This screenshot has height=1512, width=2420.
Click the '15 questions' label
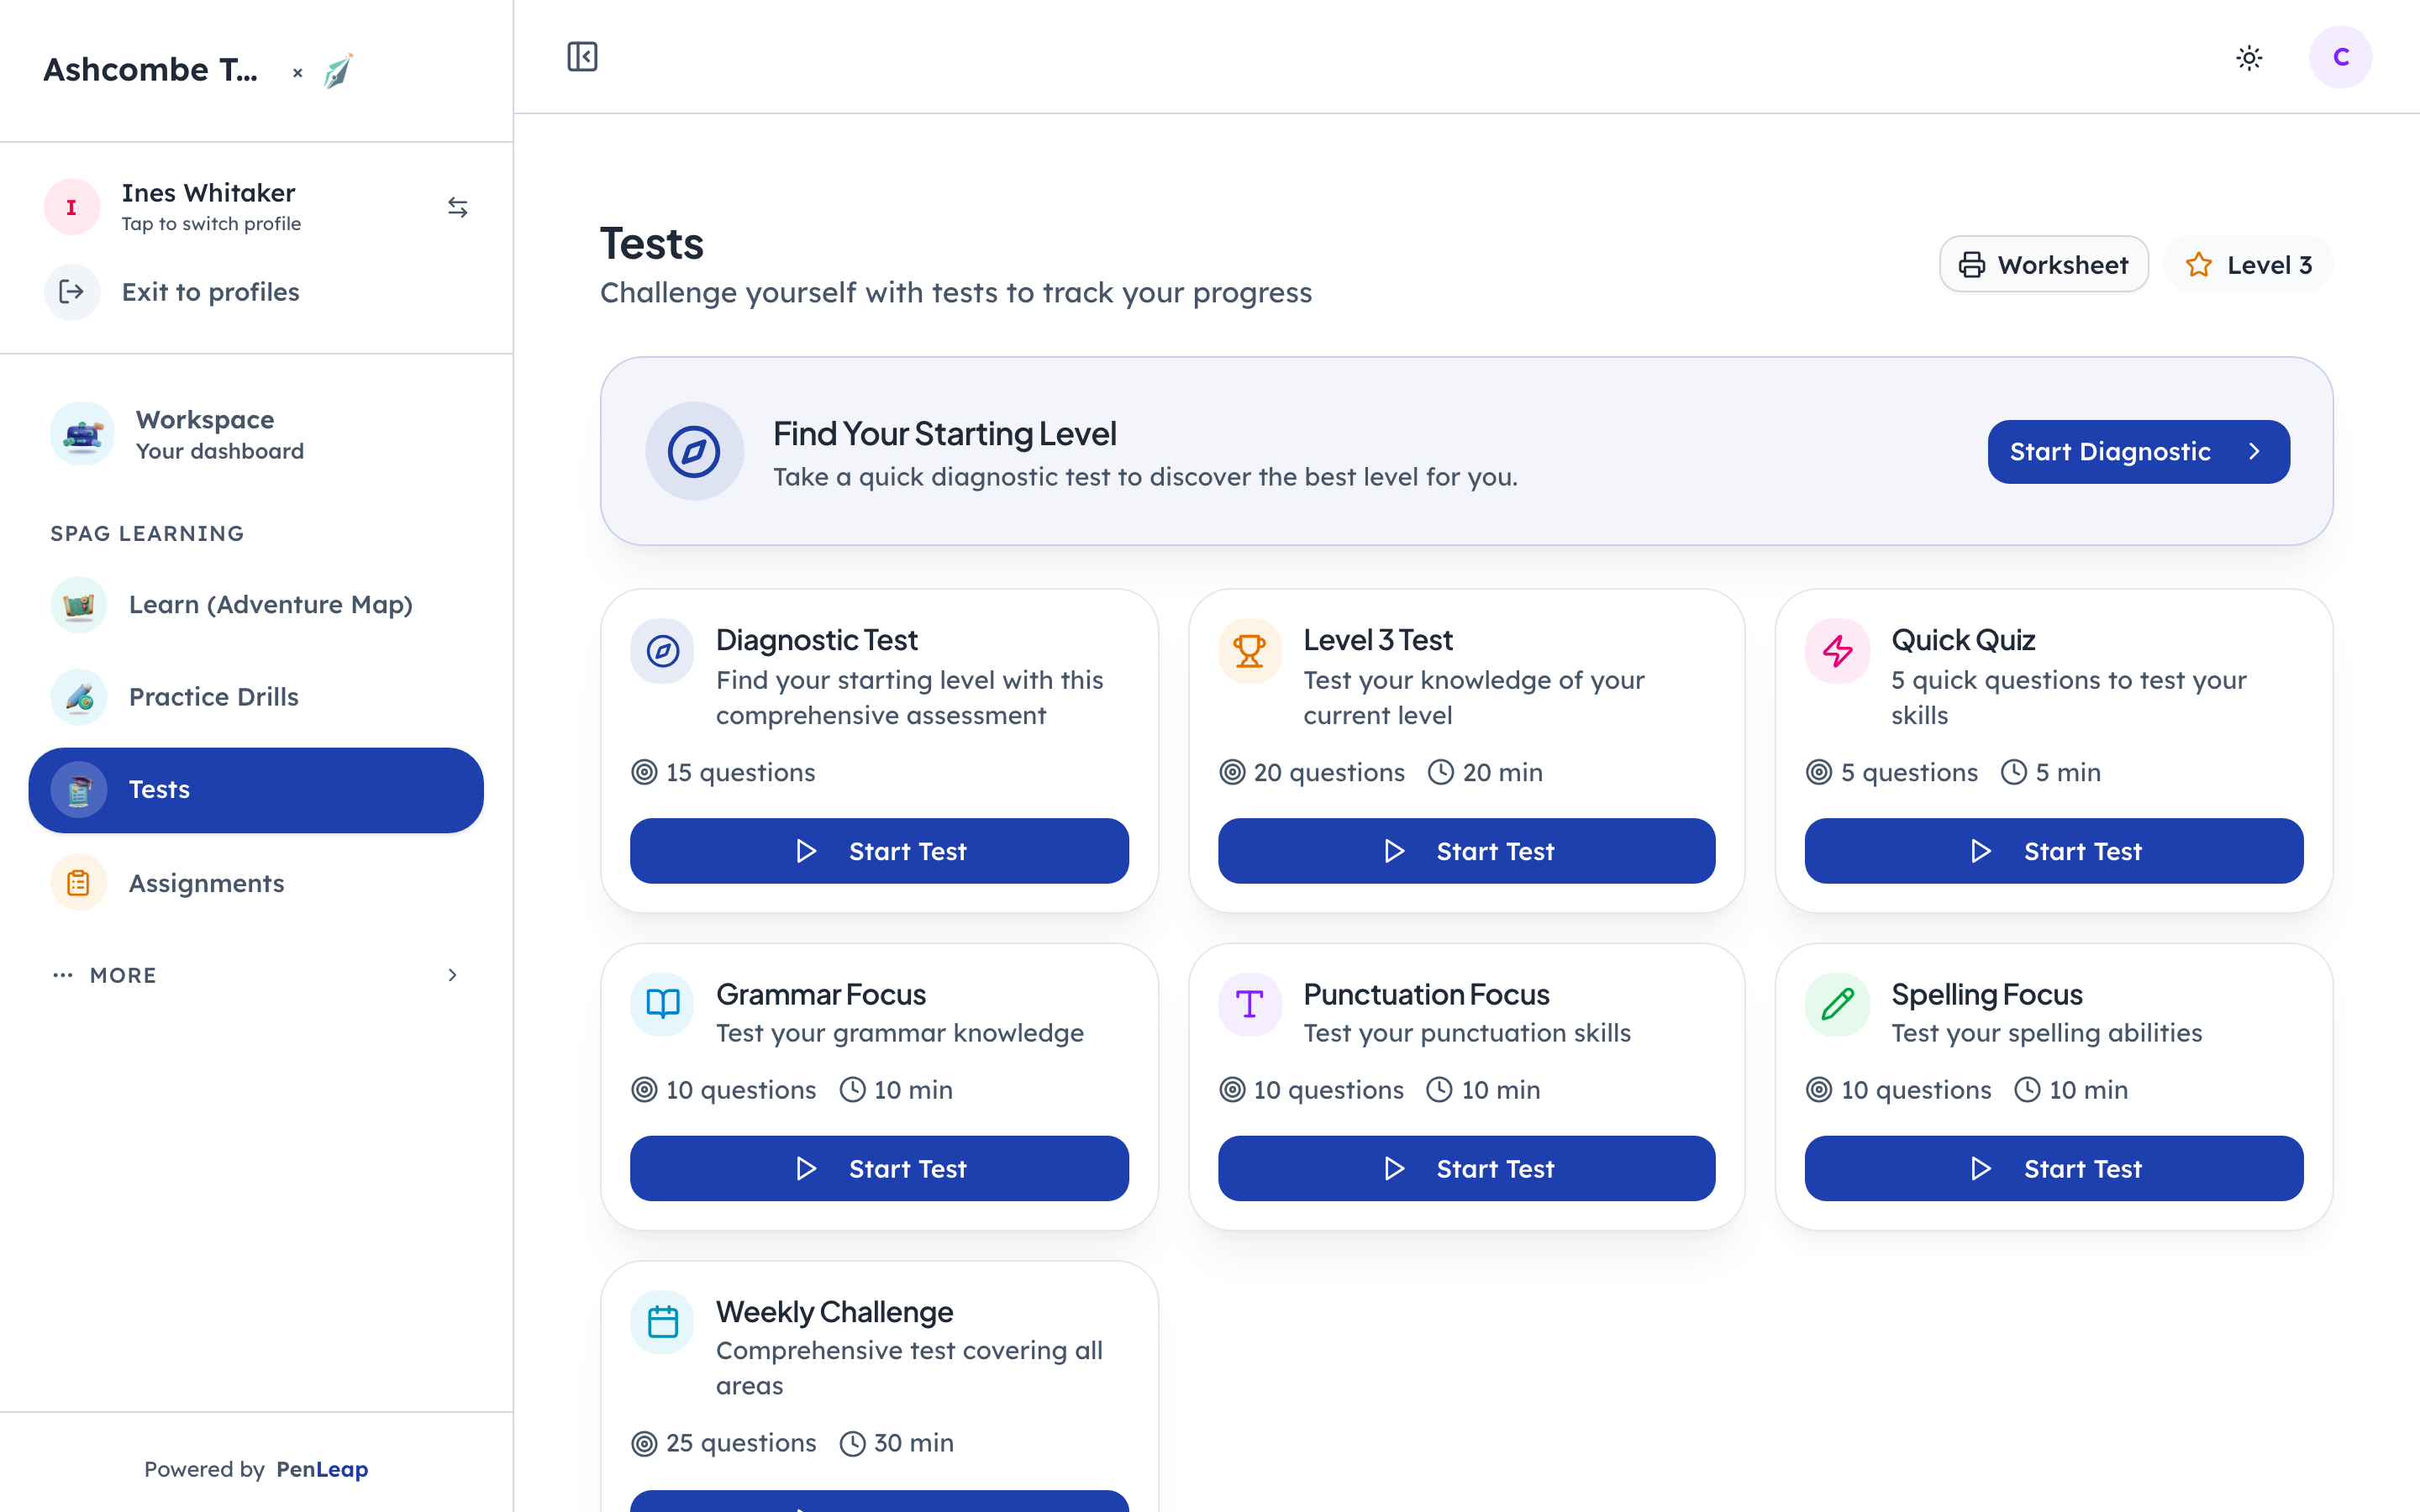coord(740,772)
